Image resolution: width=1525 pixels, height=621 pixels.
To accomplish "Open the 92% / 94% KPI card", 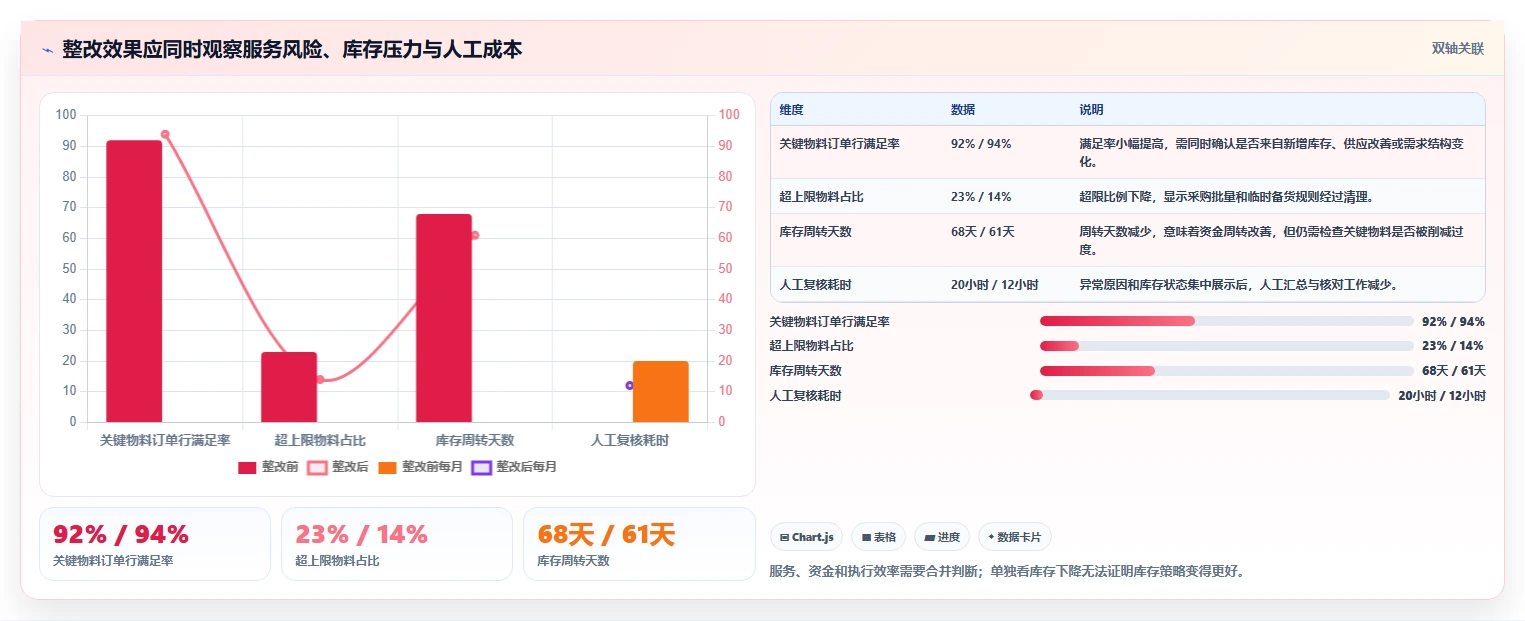I will (155, 544).
